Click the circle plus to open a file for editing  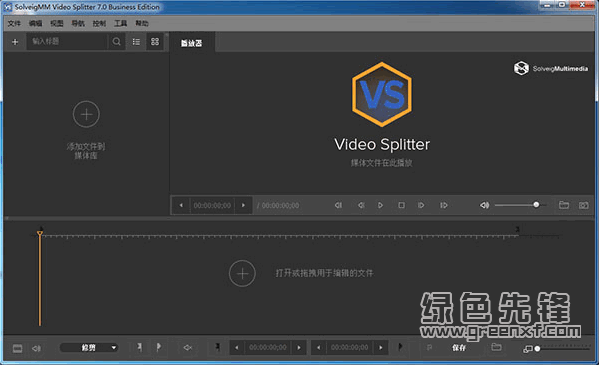242,273
